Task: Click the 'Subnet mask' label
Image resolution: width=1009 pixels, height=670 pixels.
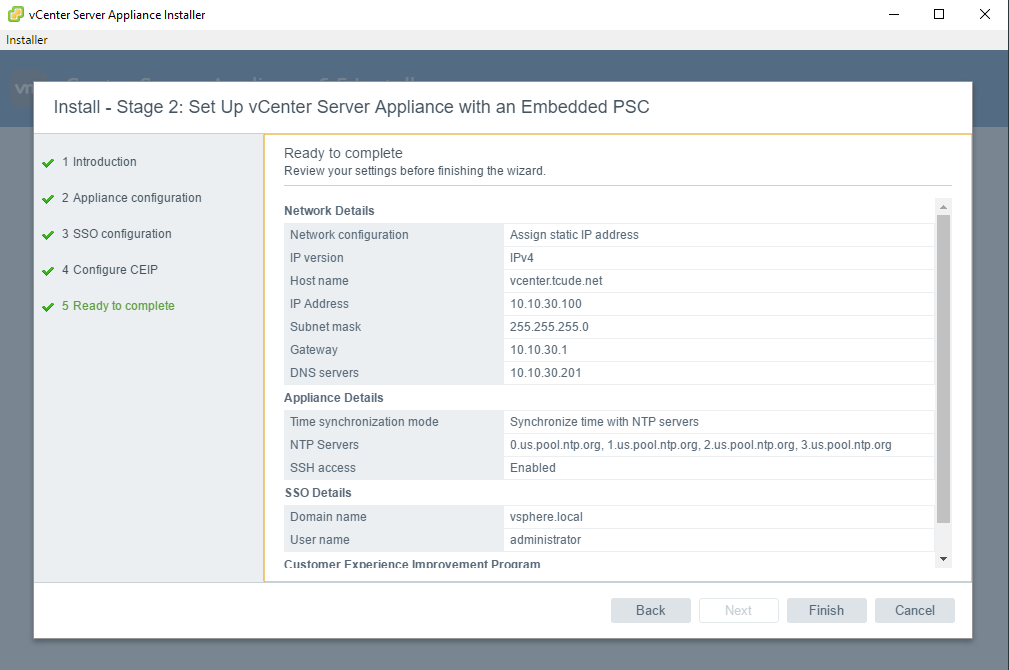Action: pyautogui.click(x=325, y=327)
